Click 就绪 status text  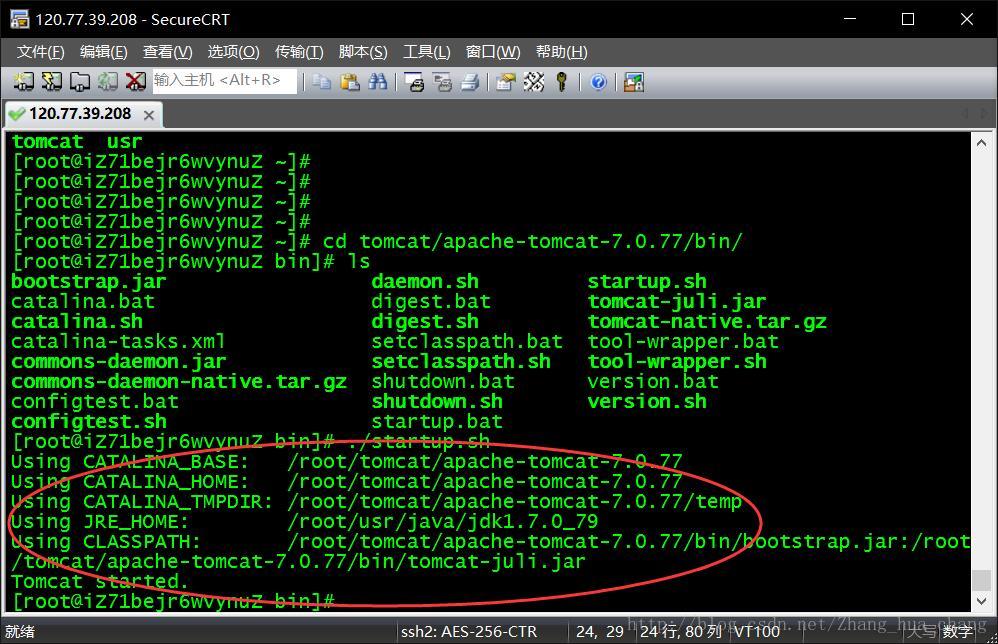click(x=20, y=631)
